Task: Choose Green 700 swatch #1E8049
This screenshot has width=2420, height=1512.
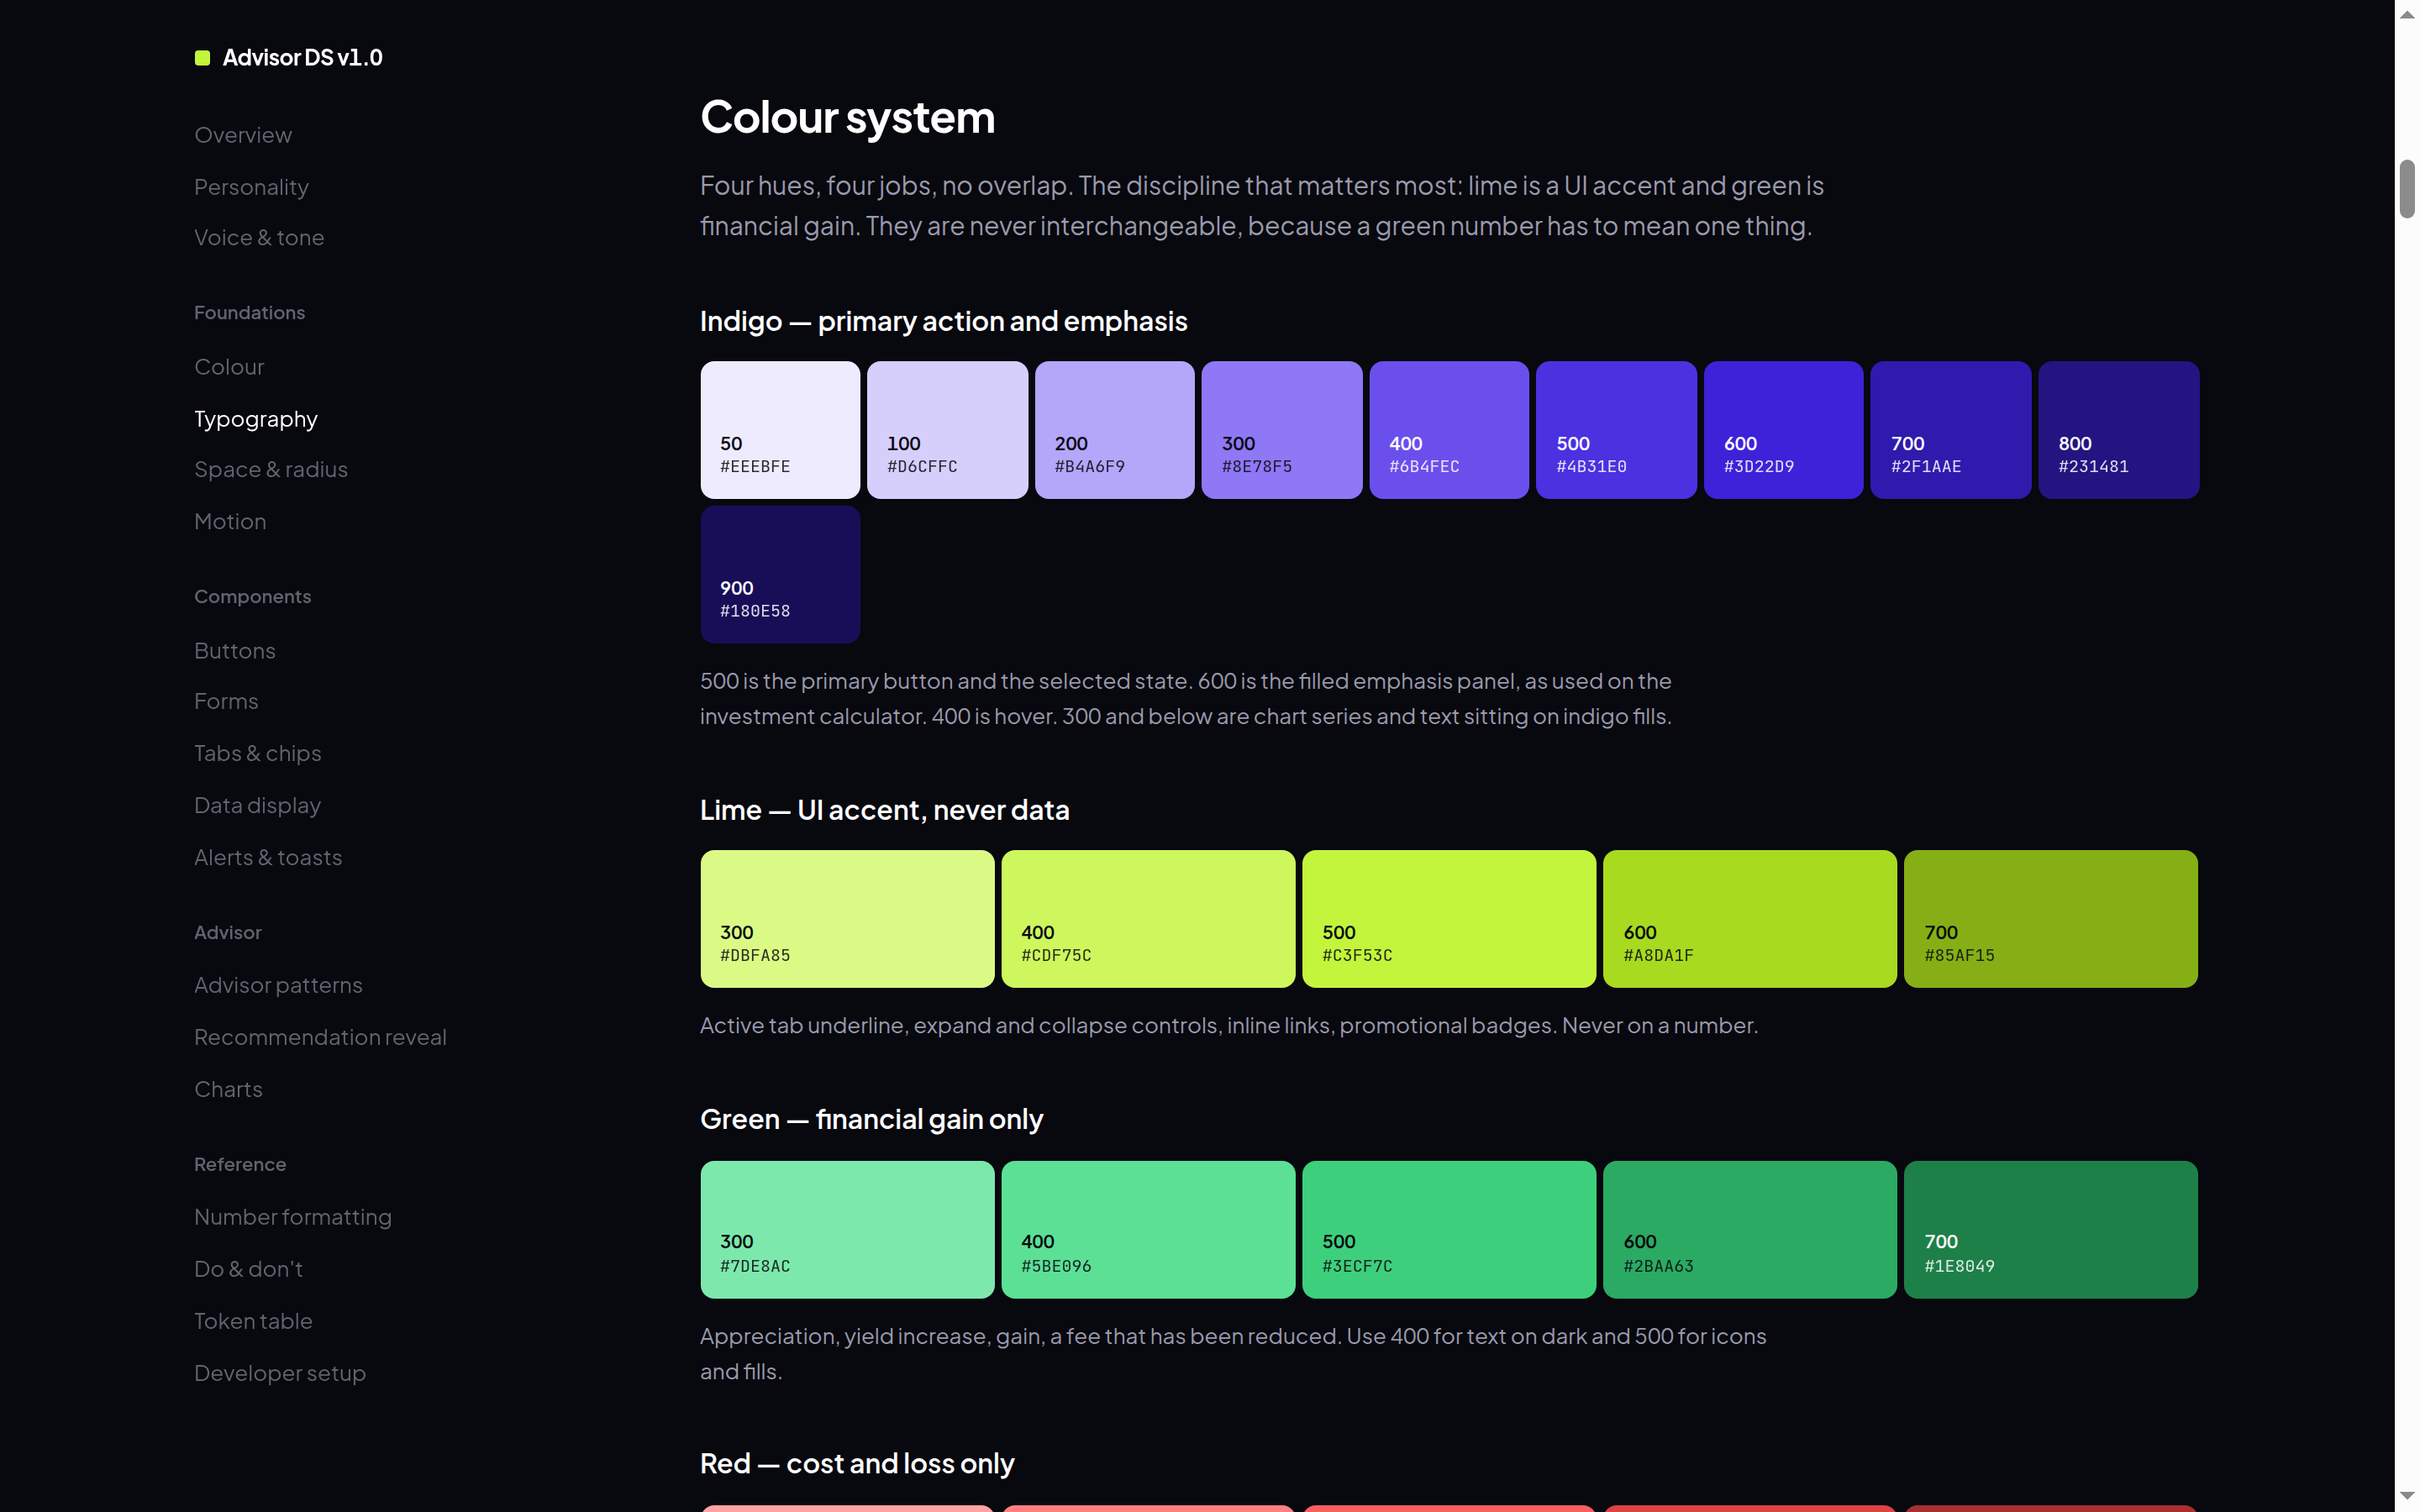Action: tap(2051, 1230)
